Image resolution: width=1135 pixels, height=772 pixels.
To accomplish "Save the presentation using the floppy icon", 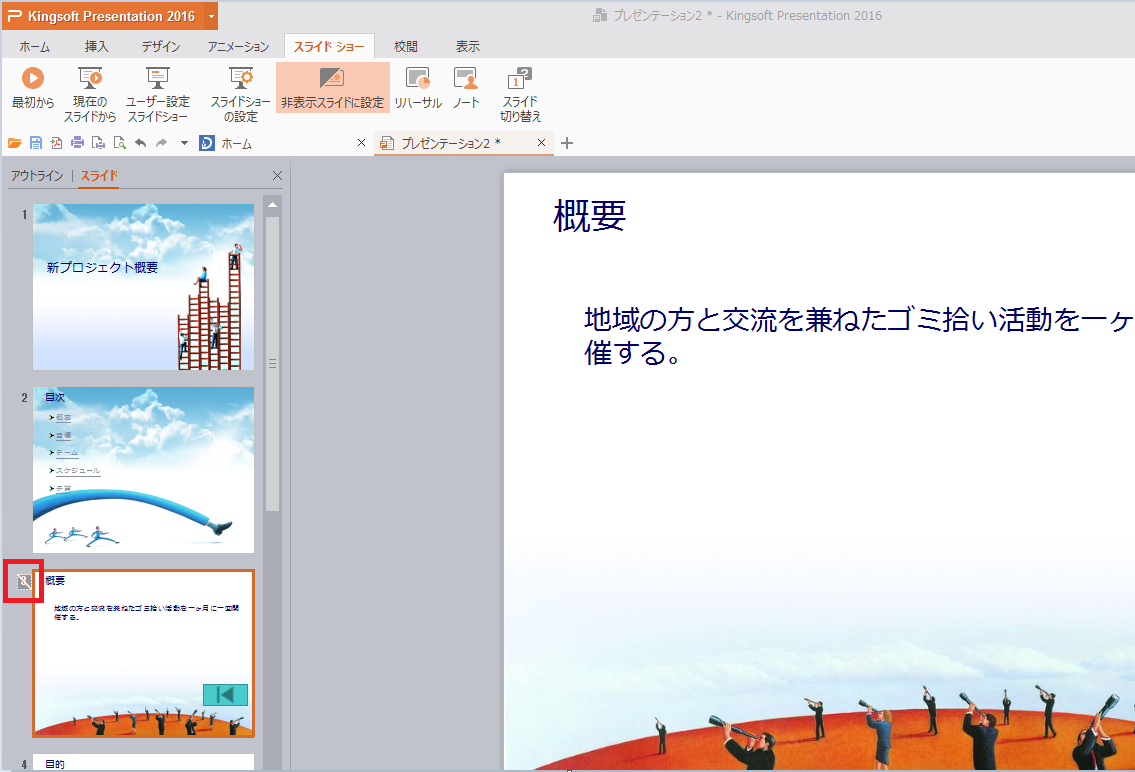I will click(x=35, y=143).
